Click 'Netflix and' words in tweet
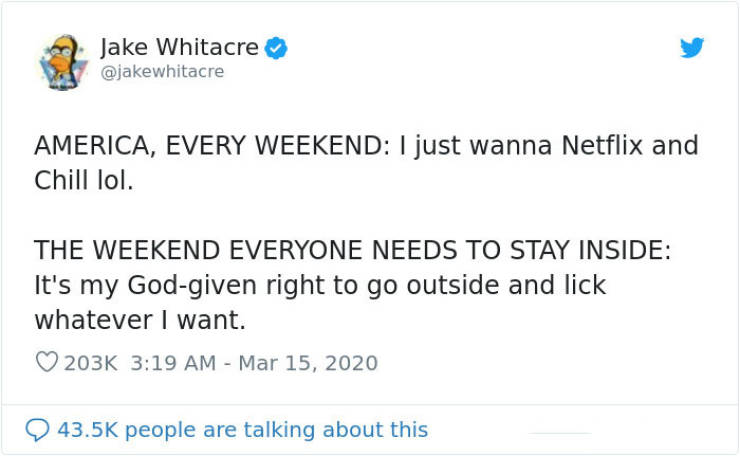 [630, 145]
